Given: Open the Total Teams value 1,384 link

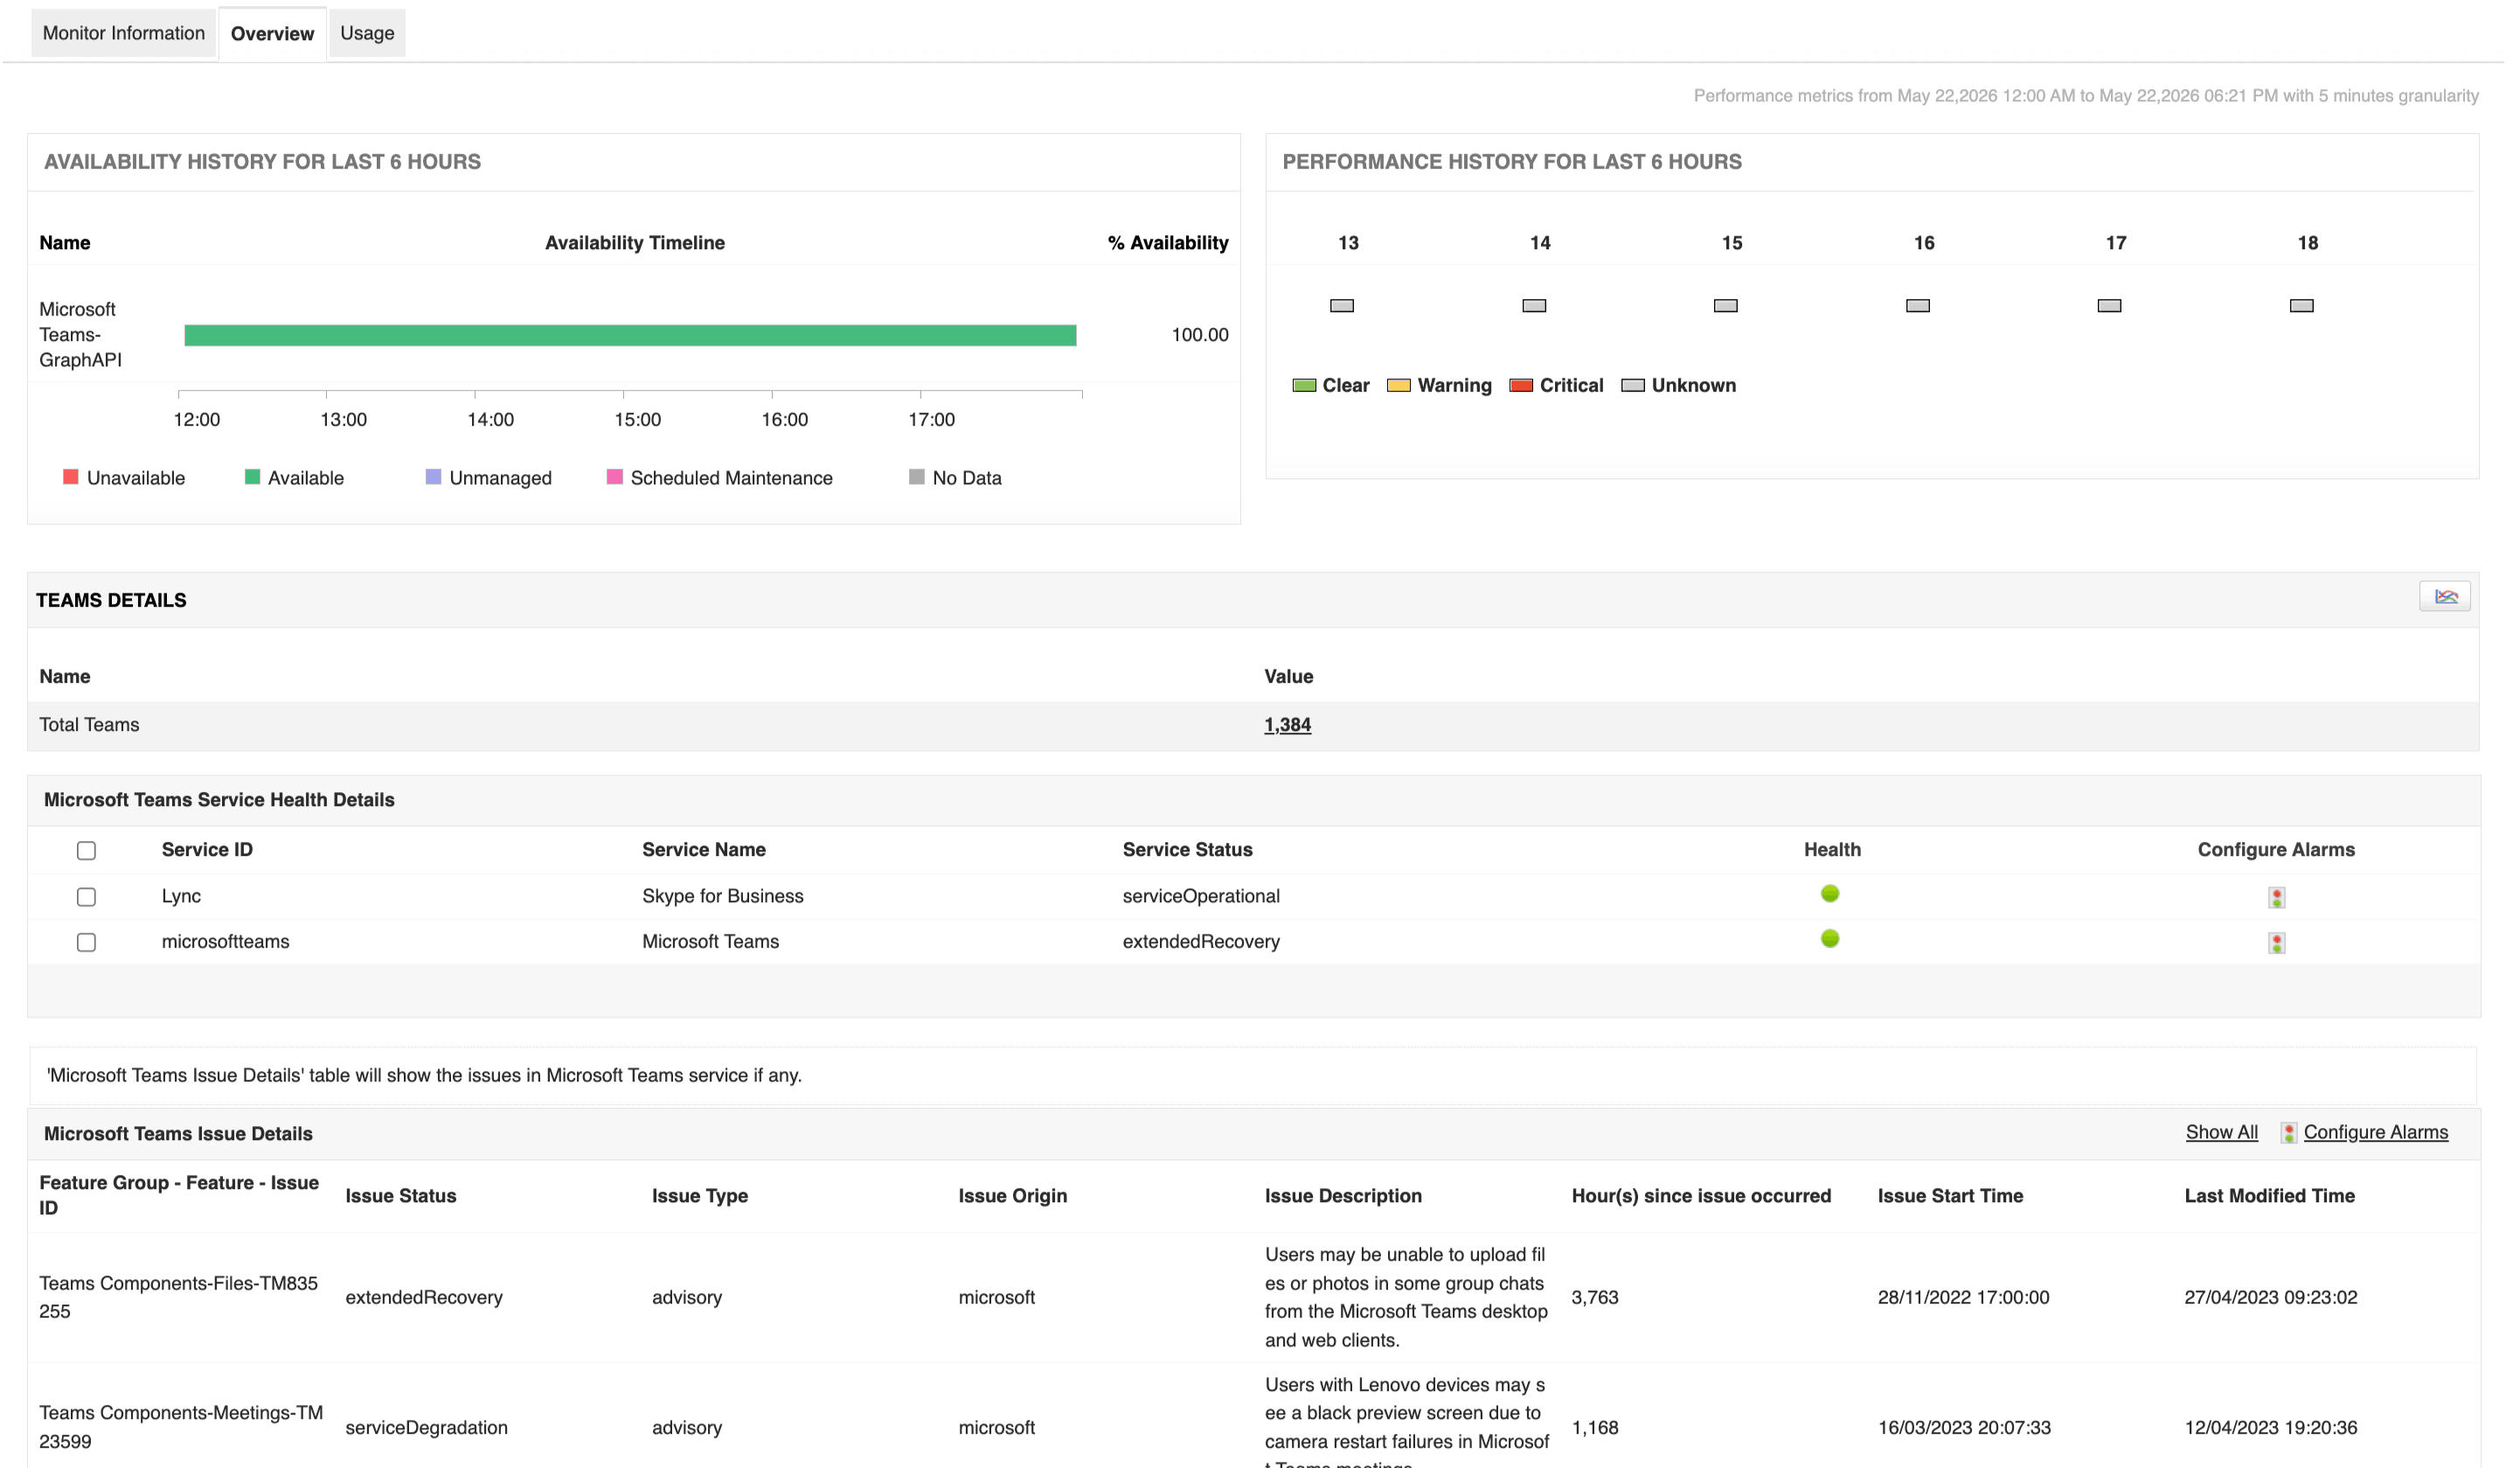Looking at the screenshot, I should click(x=1287, y=725).
